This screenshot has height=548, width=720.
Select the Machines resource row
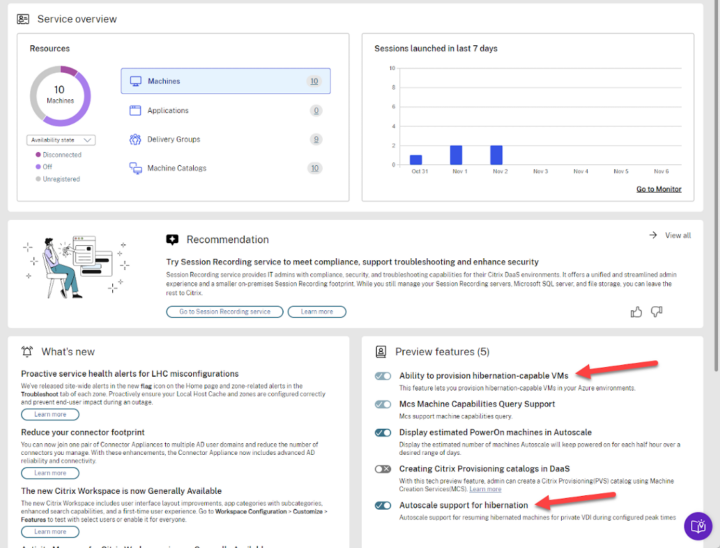[225, 81]
